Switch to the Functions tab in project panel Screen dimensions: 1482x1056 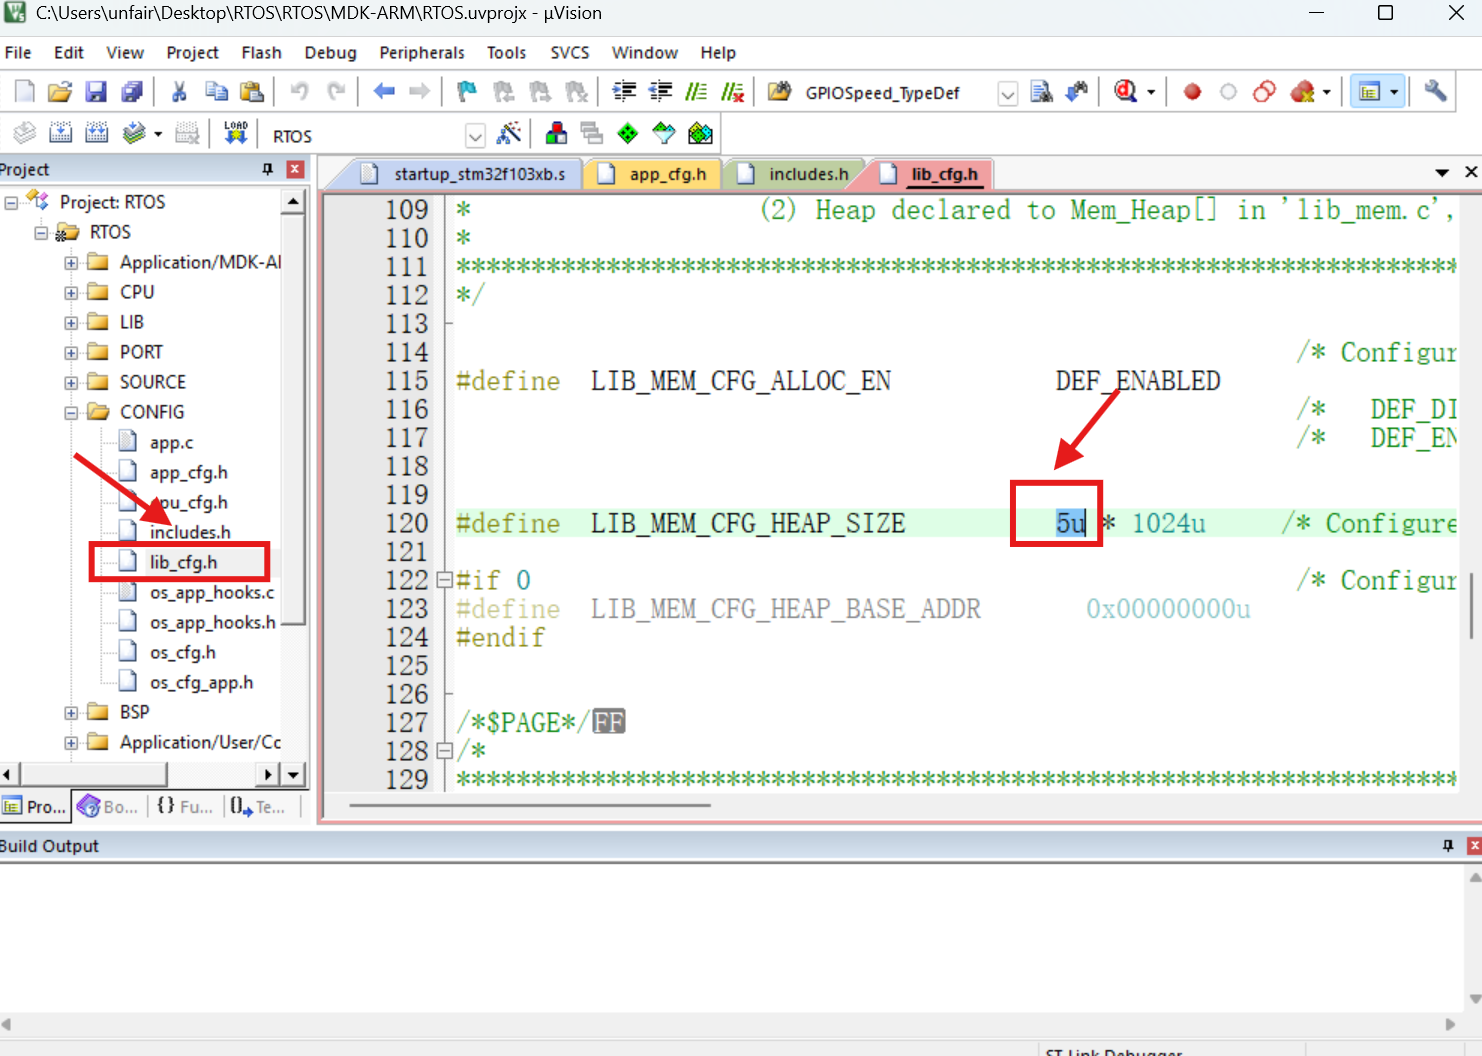coord(185,806)
